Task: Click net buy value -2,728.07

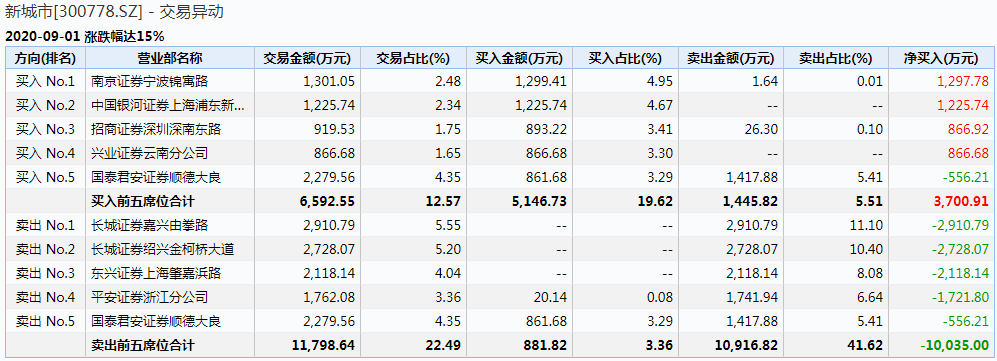Action: point(961,249)
